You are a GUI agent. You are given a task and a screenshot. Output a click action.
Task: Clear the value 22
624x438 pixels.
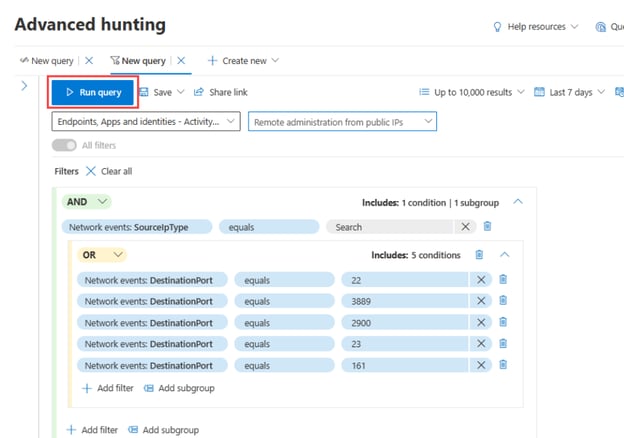(x=481, y=280)
